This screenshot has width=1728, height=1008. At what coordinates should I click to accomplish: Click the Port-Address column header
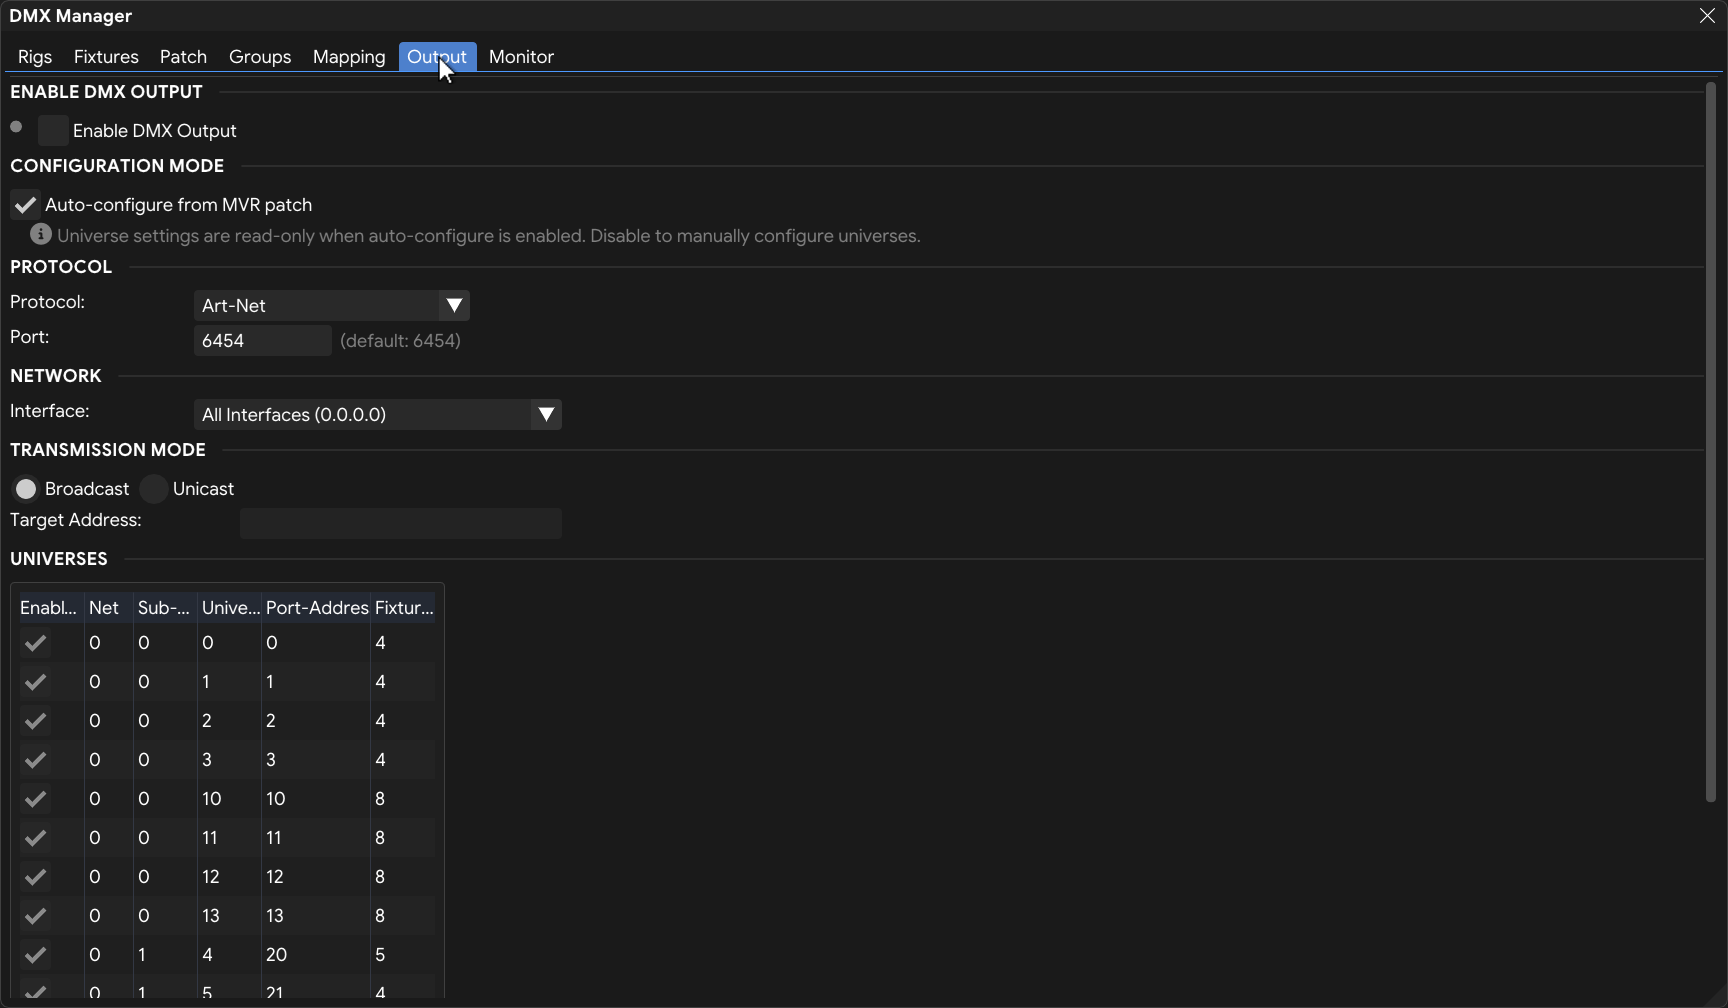(317, 608)
